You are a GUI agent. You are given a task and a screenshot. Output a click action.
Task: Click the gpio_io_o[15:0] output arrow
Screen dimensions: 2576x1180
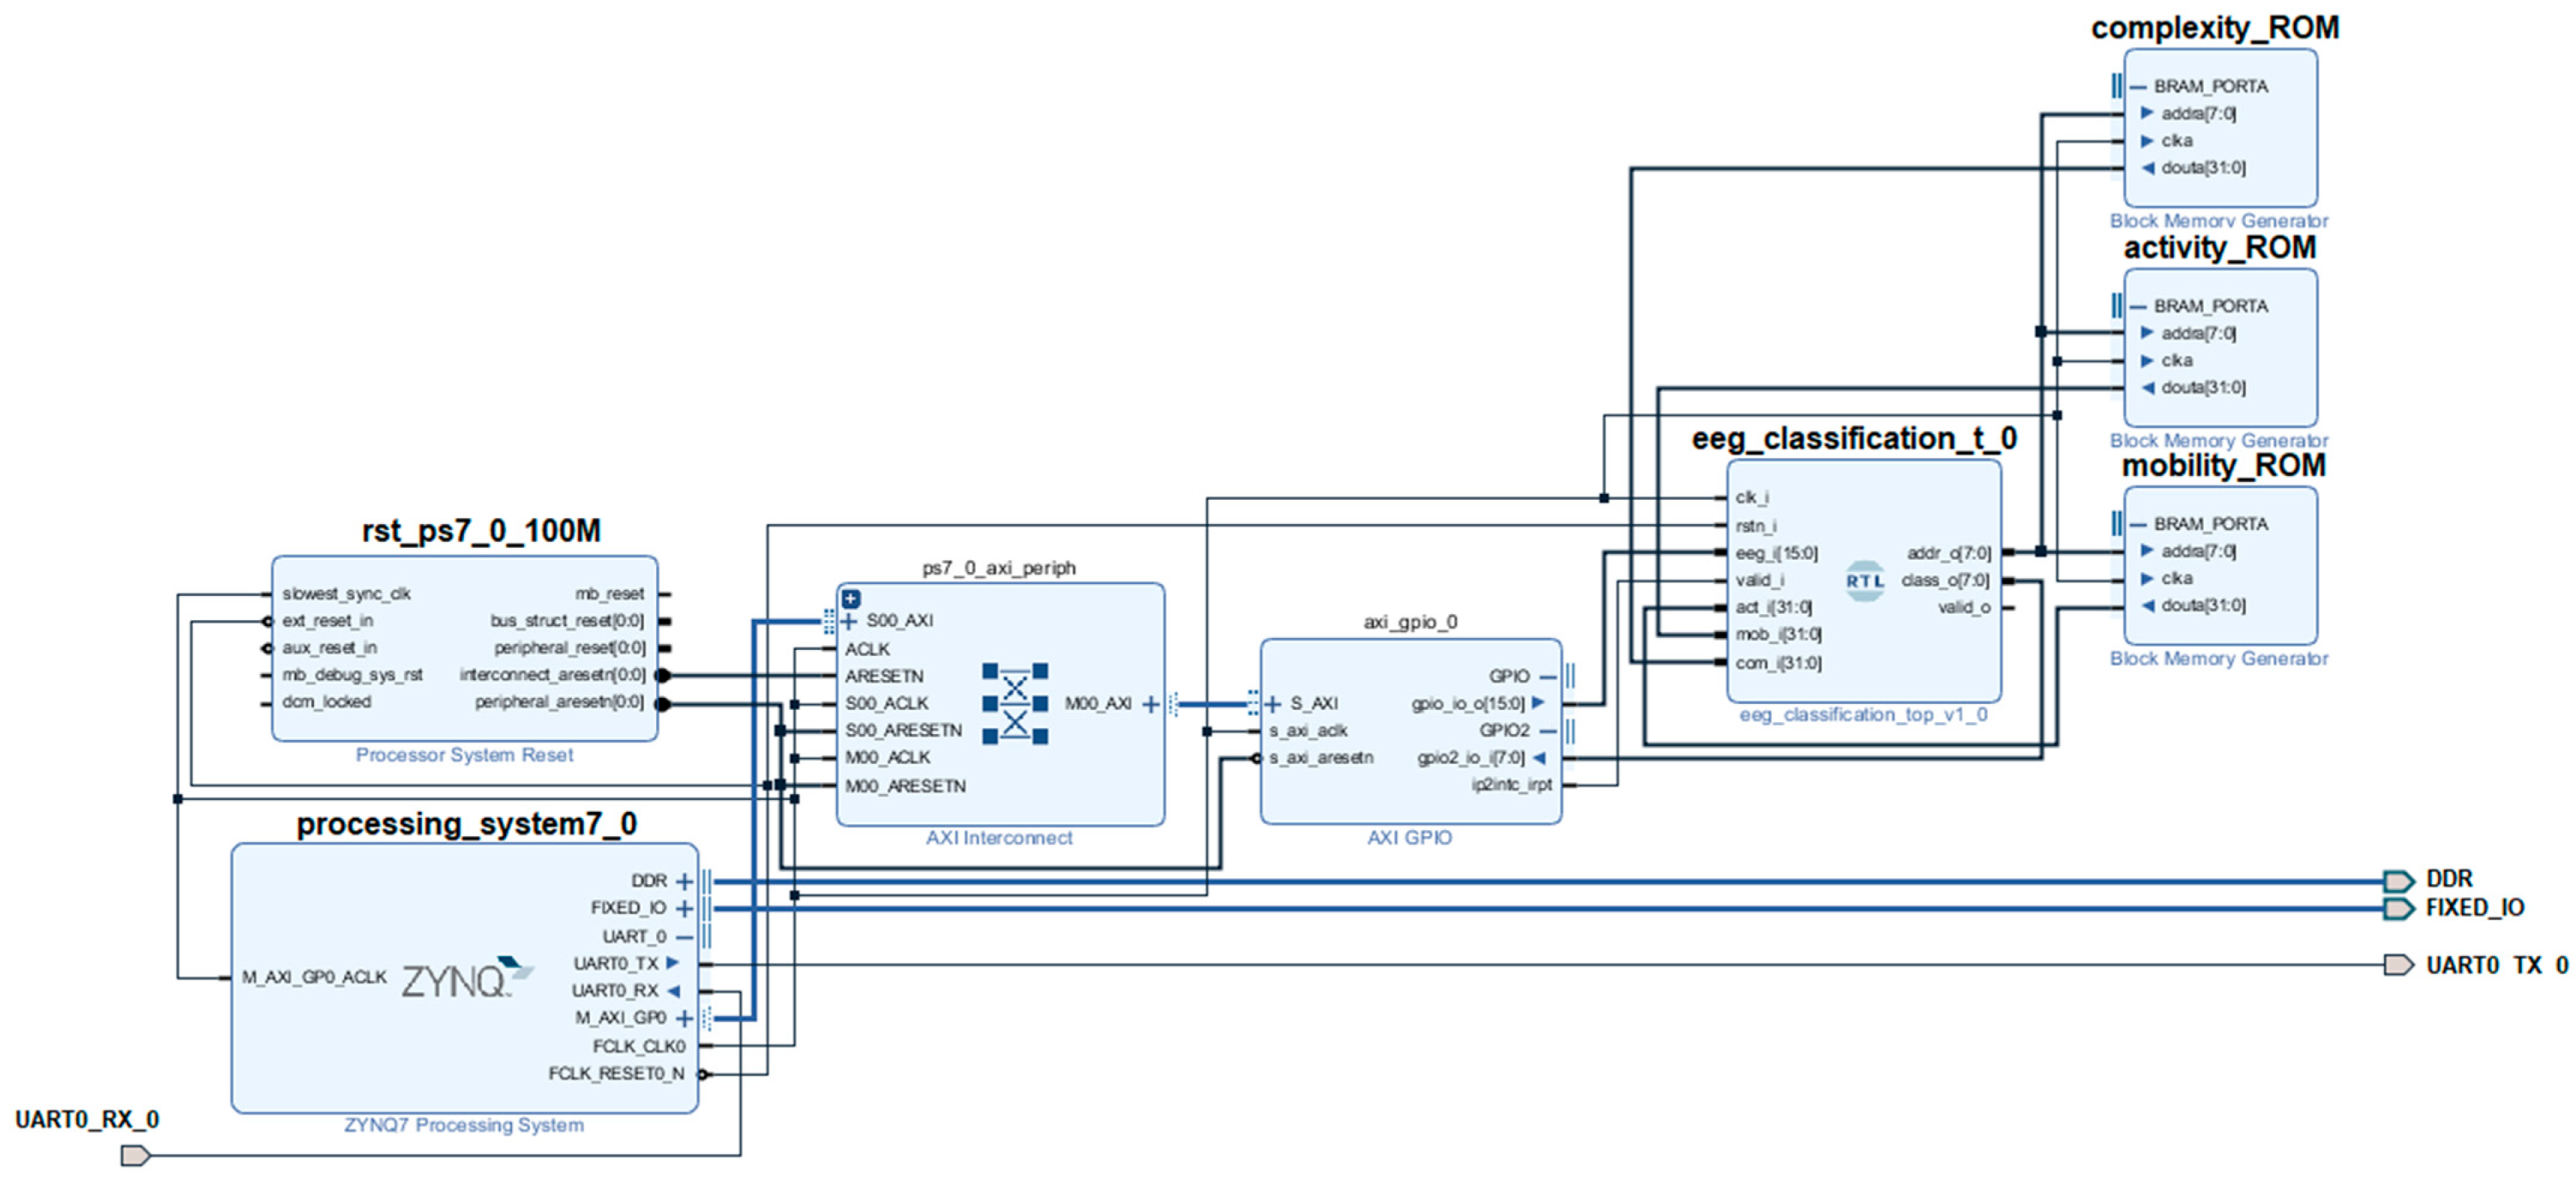pos(1538,703)
